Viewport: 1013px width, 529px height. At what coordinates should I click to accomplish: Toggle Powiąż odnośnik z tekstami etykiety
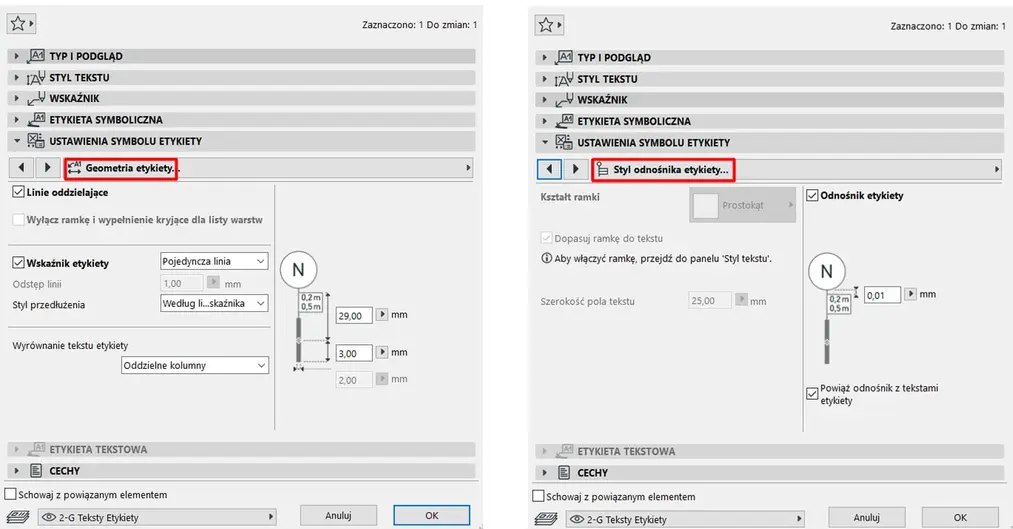[812, 394]
